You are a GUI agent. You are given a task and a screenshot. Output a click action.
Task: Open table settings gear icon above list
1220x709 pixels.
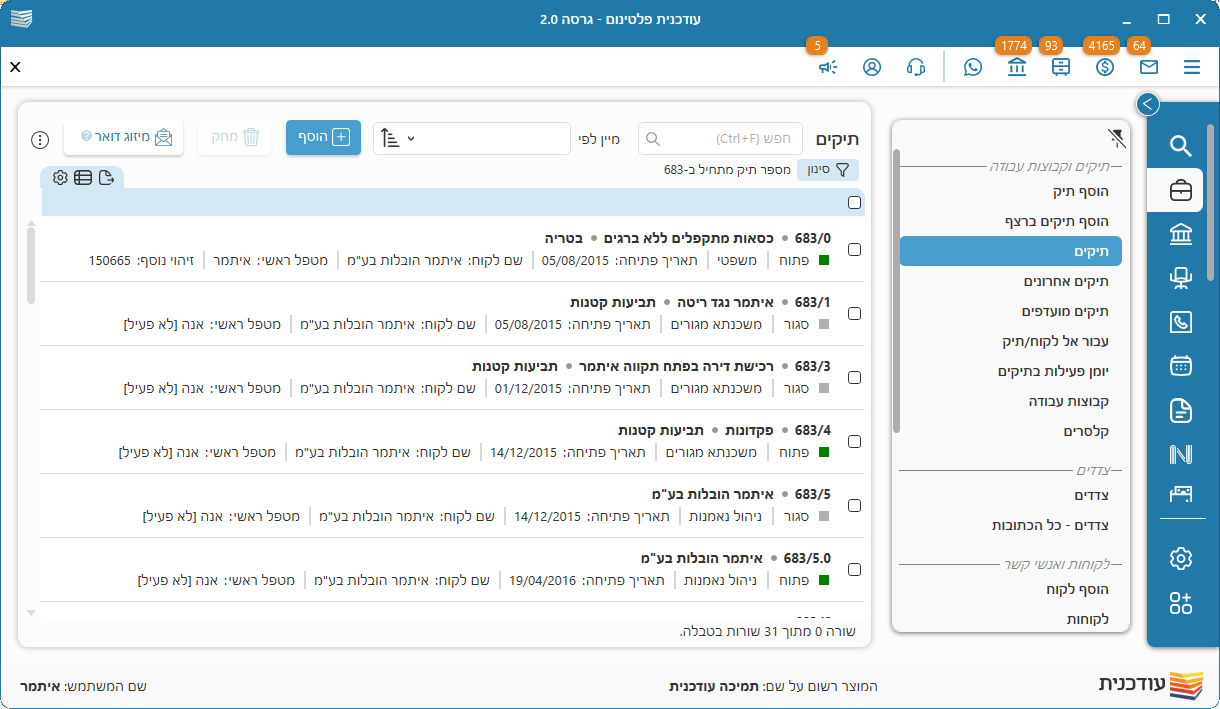(60, 177)
